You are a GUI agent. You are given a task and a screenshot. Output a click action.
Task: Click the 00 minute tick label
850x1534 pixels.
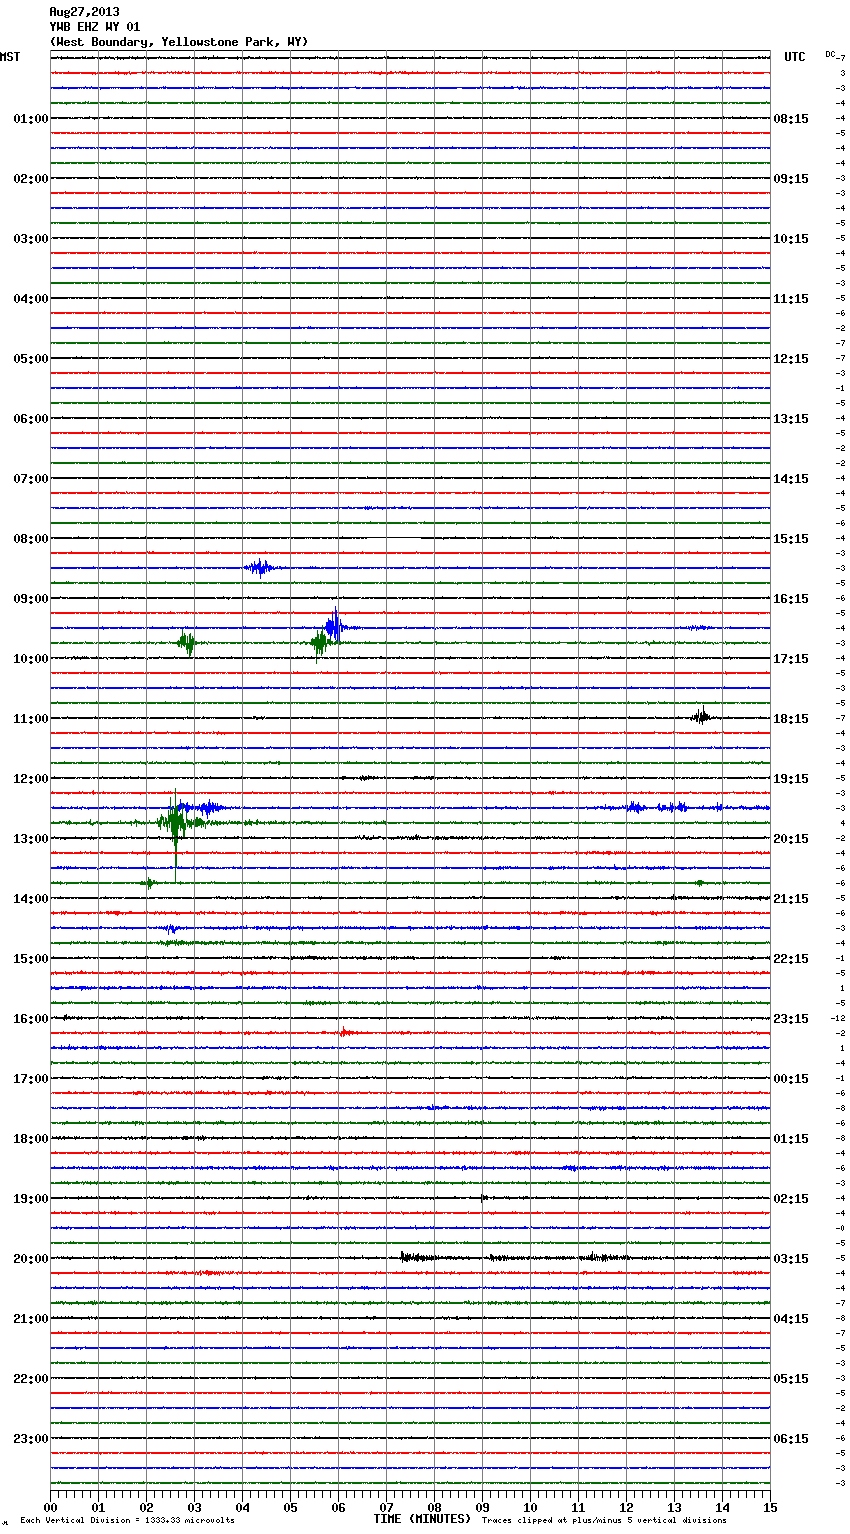[50, 1507]
